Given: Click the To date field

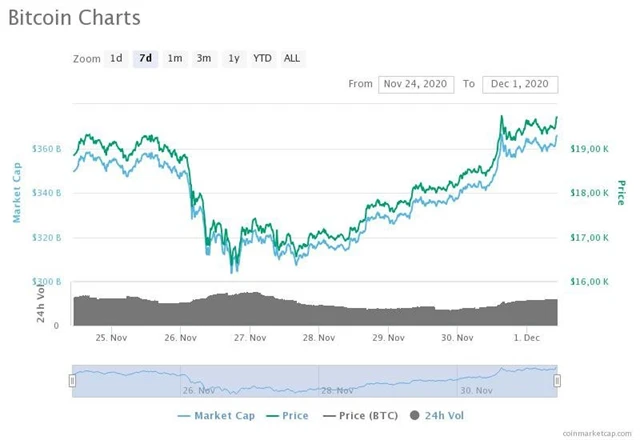Looking at the screenshot, I should (x=520, y=84).
